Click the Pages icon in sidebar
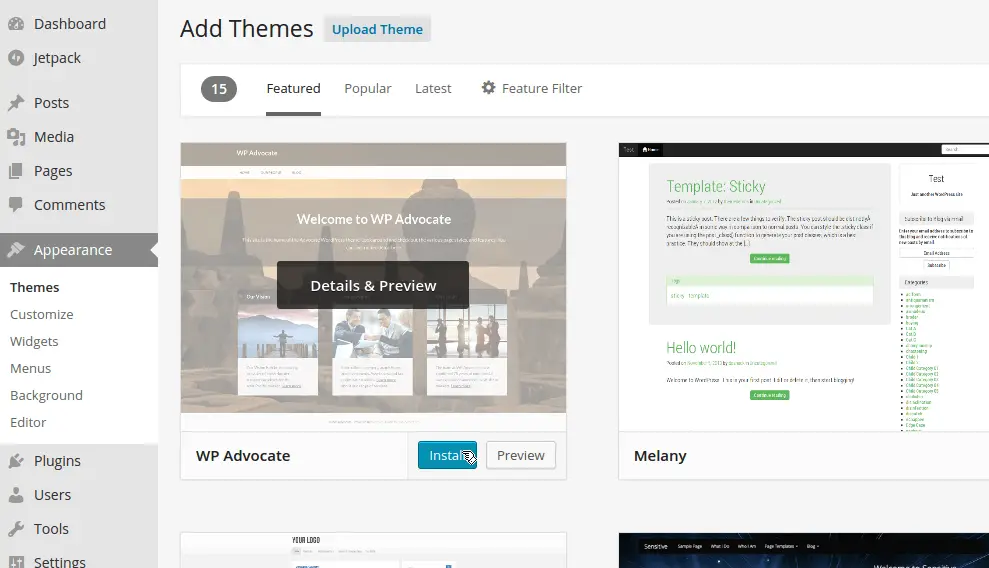The image size is (989, 568). (16, 171)
